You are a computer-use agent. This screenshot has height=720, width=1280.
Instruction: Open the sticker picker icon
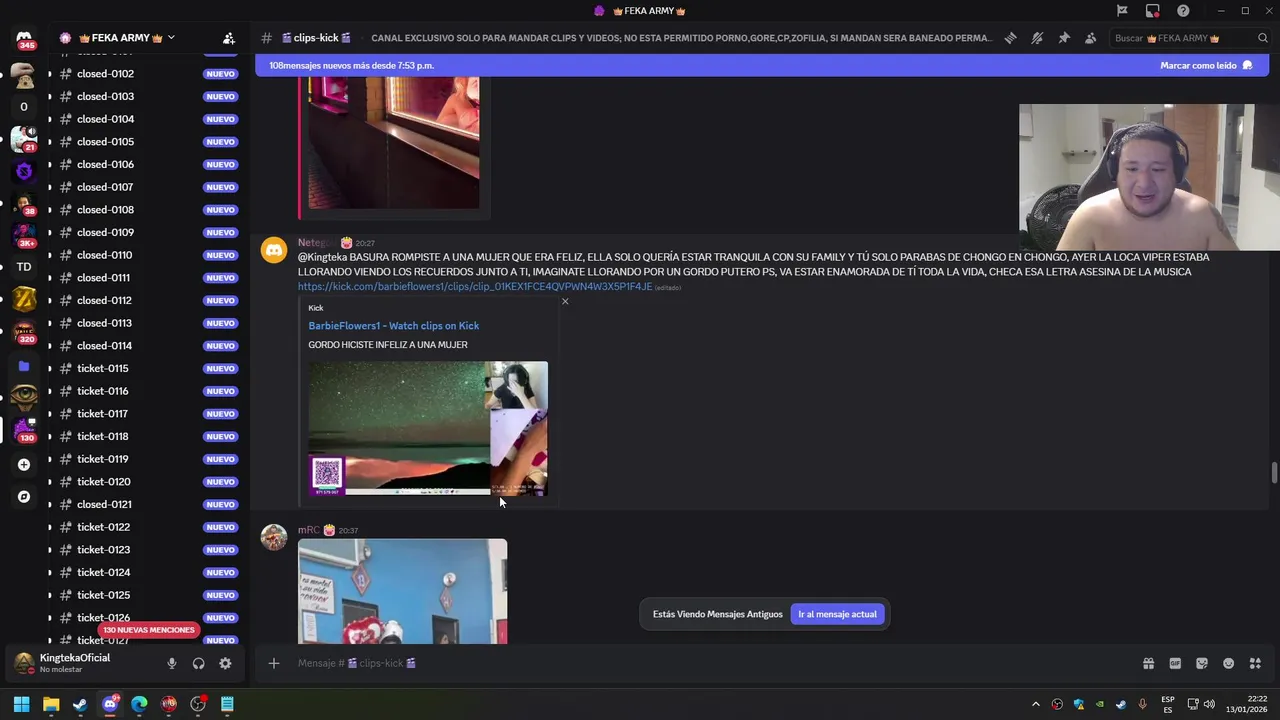1202,663
